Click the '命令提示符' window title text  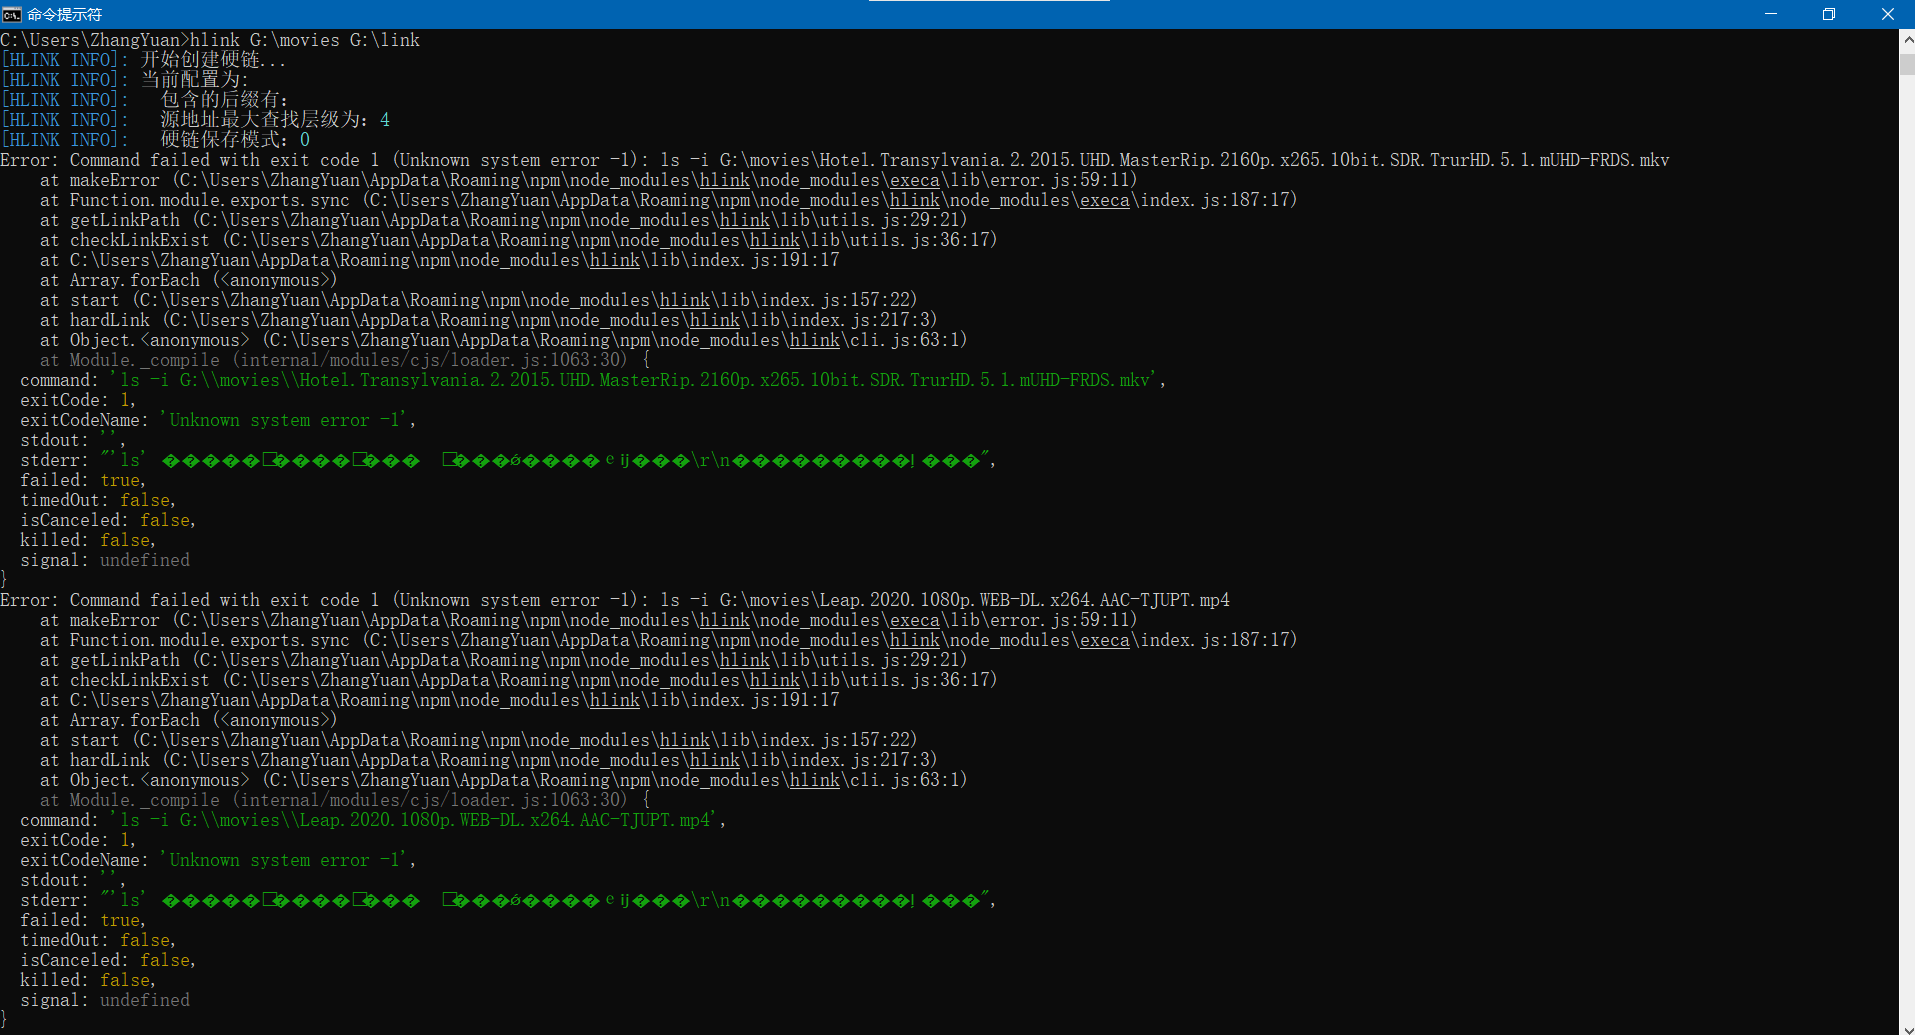click(x=64, y=14)
